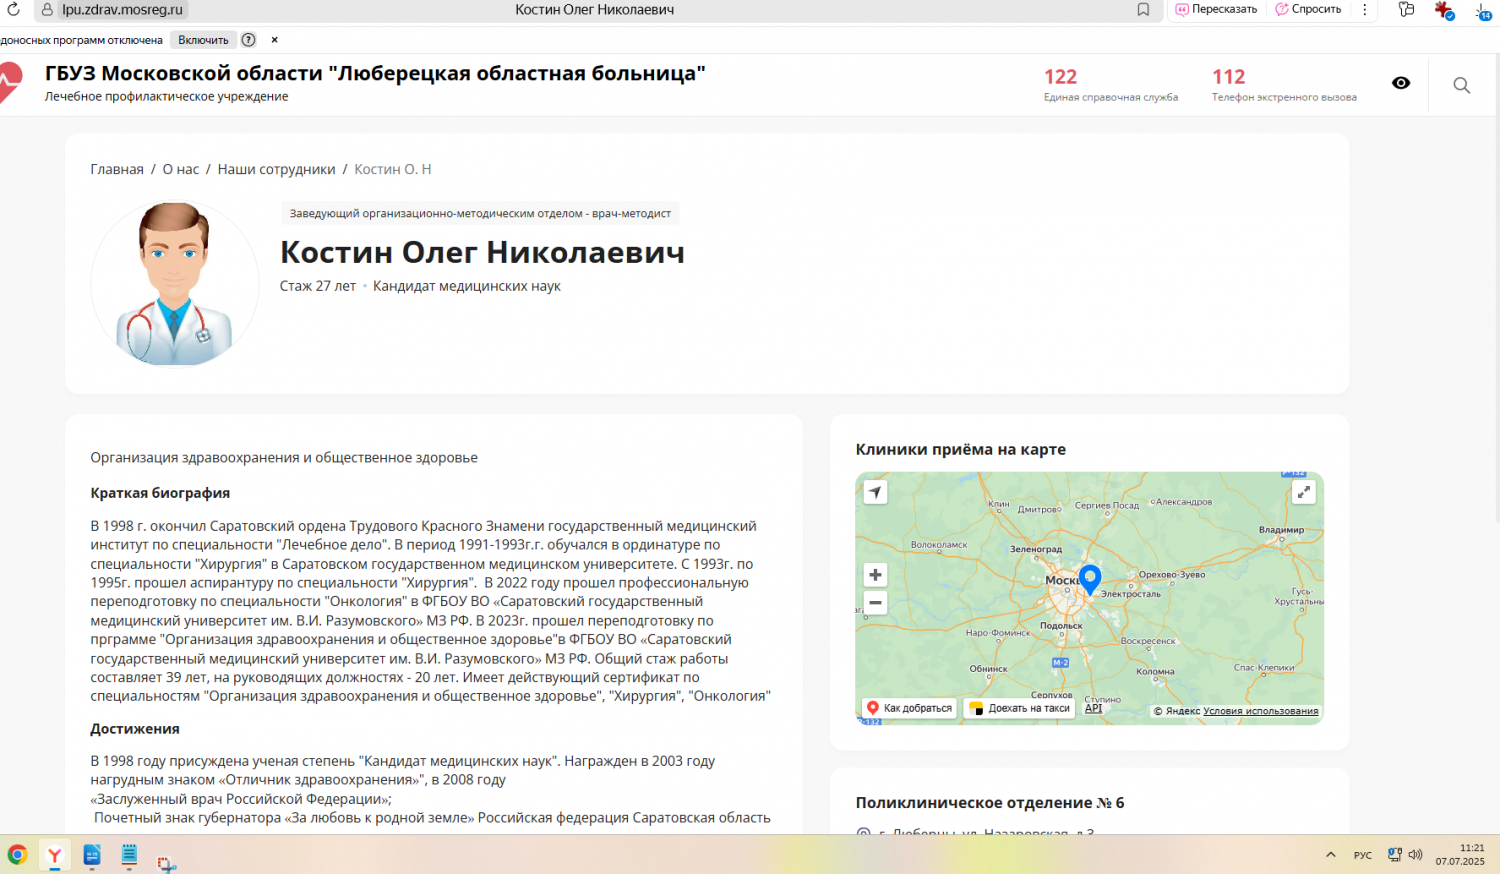Click Включить in the protection notice
This screenshot has width=1500, height=874.
(x=203, y=40)
